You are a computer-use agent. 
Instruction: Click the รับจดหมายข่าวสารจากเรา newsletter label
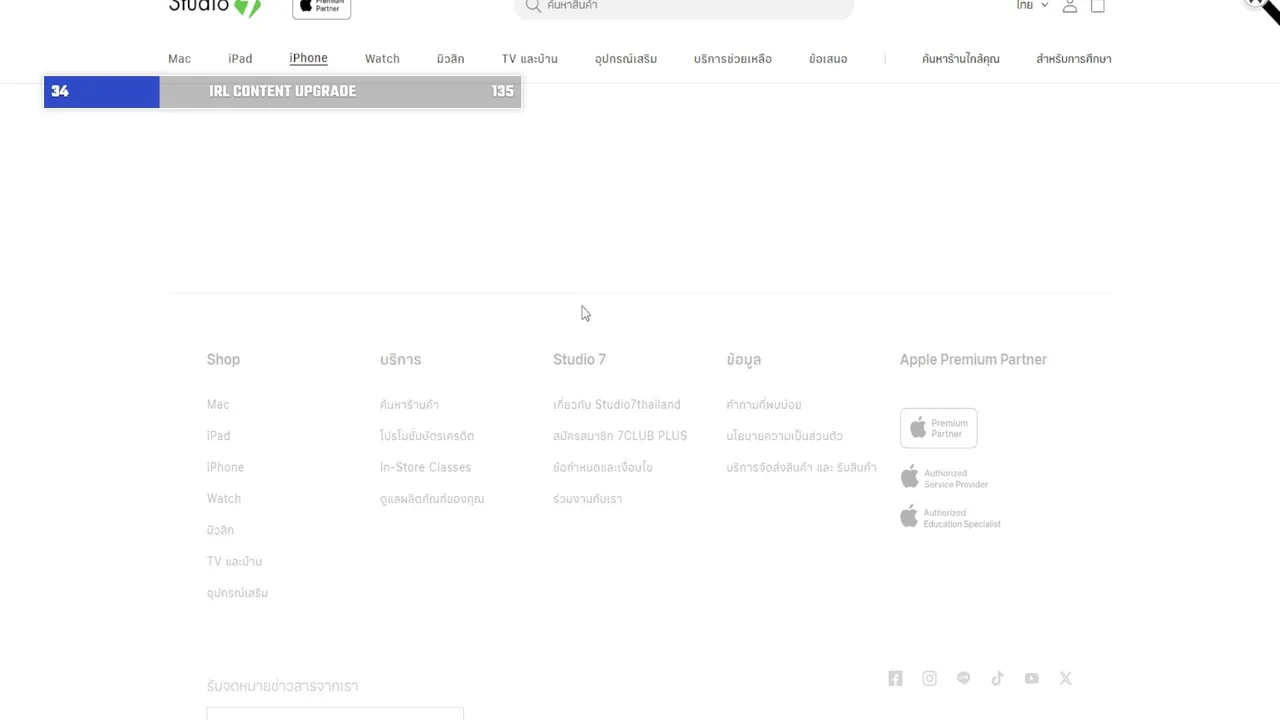point(282,686)
